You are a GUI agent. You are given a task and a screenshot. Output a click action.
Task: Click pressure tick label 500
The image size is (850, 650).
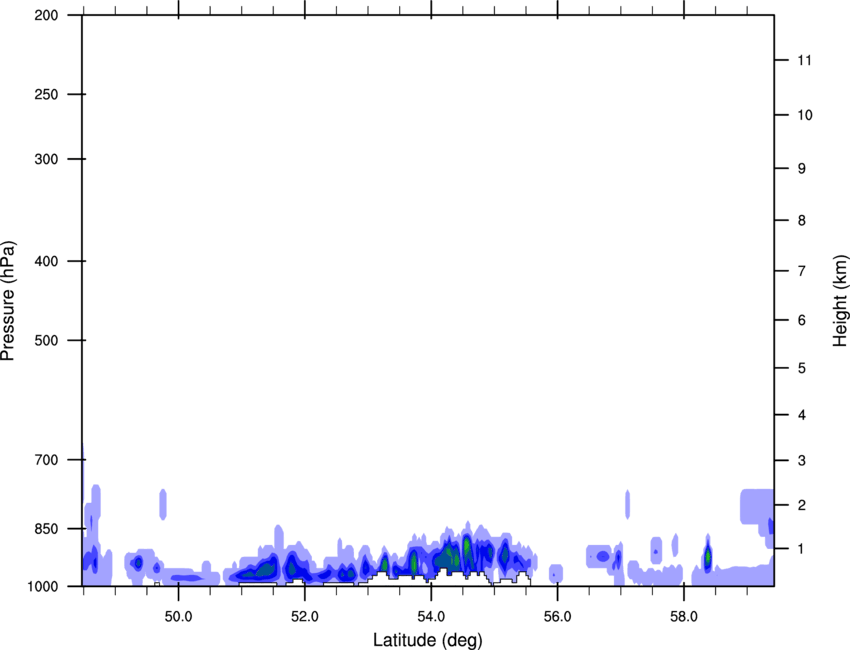(46, 340)
